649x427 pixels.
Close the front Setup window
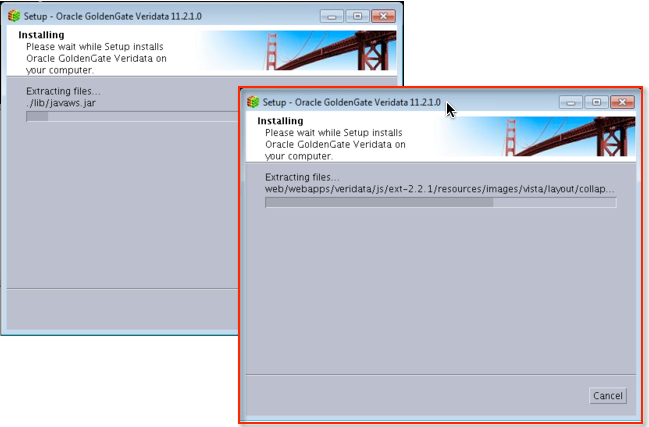[622, 102]
